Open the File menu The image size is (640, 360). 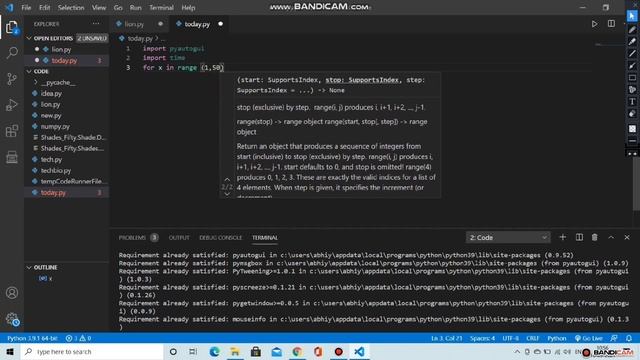[26, 8]
